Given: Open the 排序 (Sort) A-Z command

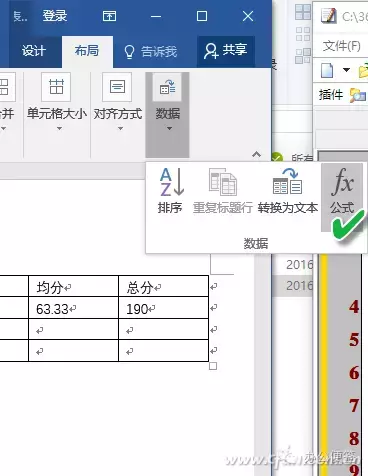Looking at the screenshot, I should pos(170,191).
